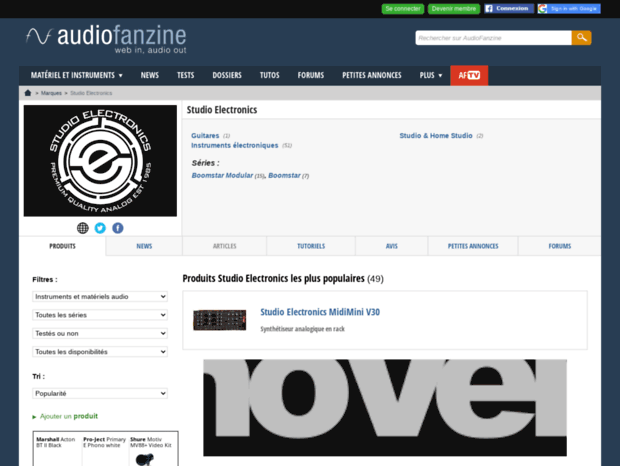Screen dimensions: 620x466
Task: Switch to the Avis tab
Action: pos(391,246)
